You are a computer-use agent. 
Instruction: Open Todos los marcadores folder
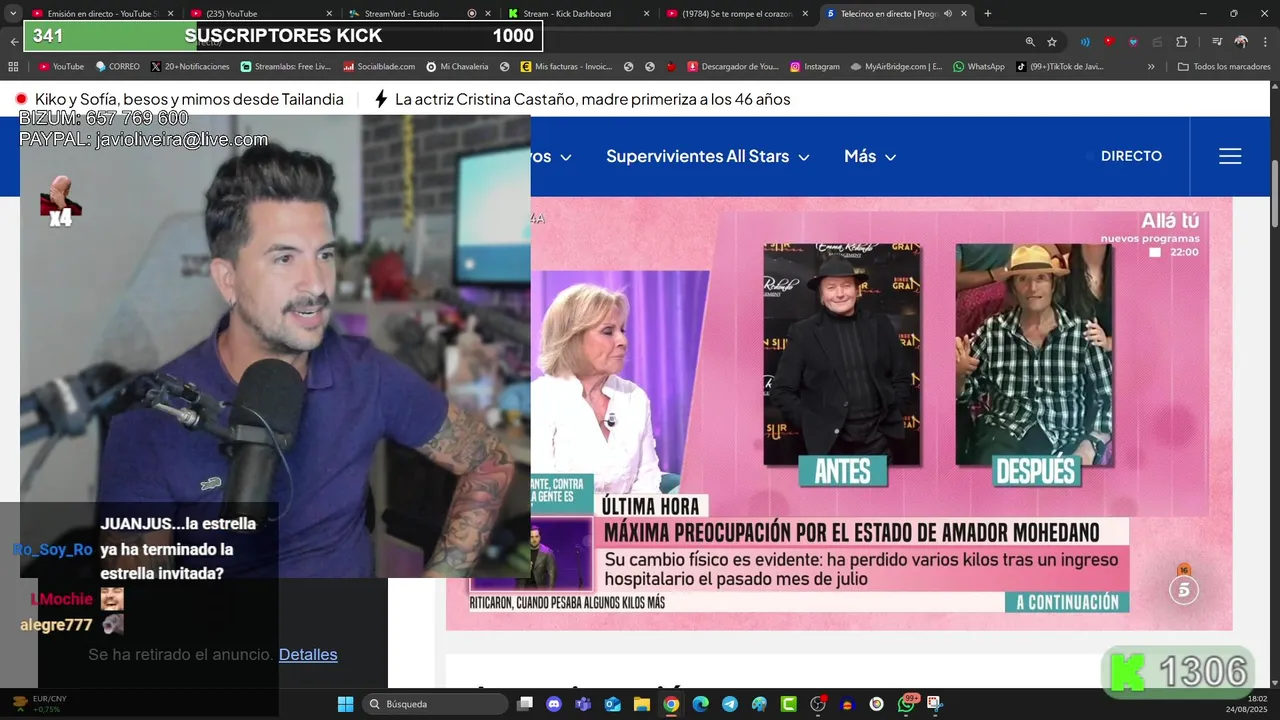coord(1224,67)
